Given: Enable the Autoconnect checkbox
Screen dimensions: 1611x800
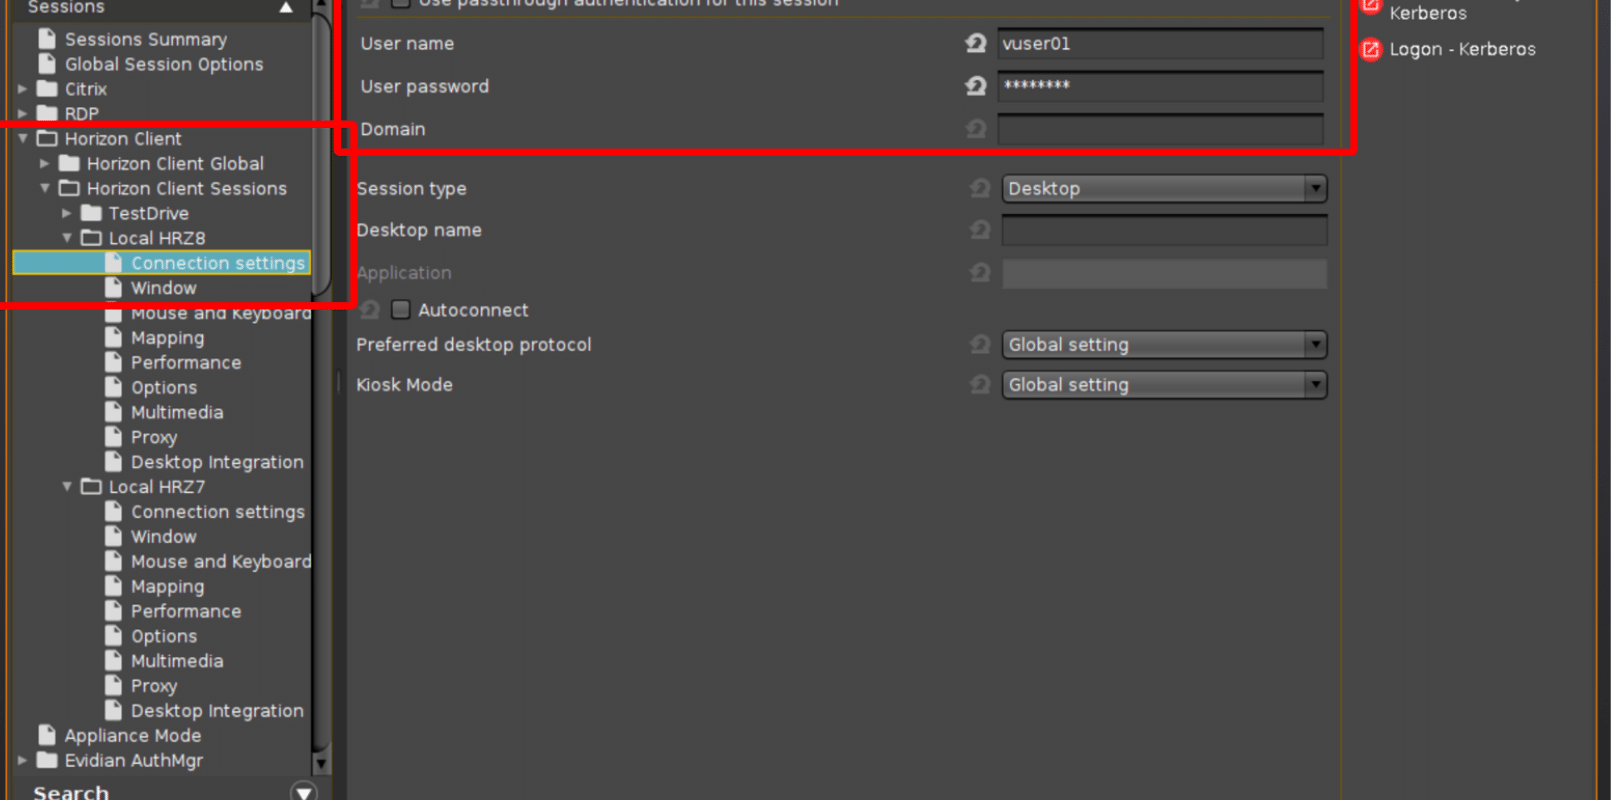Looking at the screenshot, I should click(x=401, y=310).
